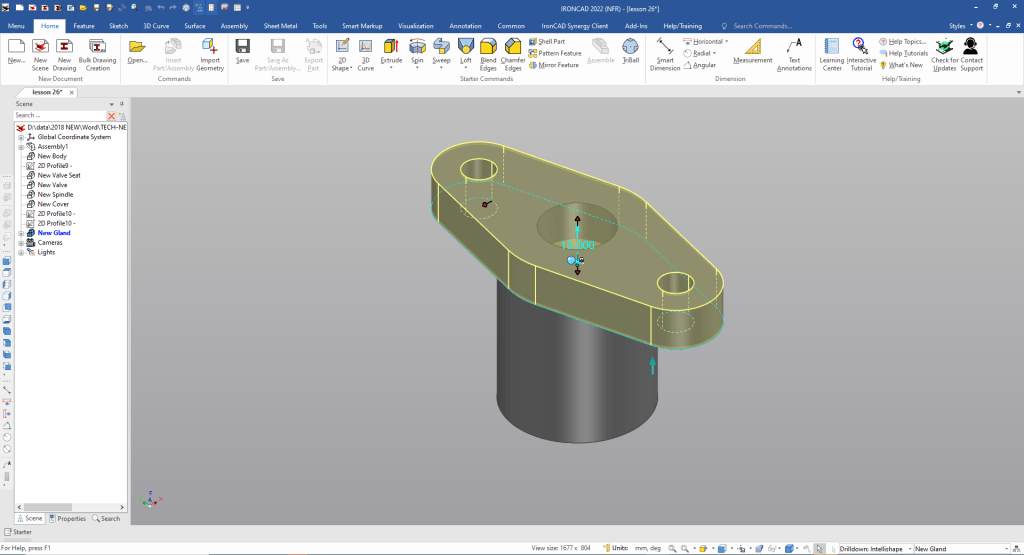1024x555 pixels.
Task: Expand the Cameras tree node
Action: tap(21, 242)
